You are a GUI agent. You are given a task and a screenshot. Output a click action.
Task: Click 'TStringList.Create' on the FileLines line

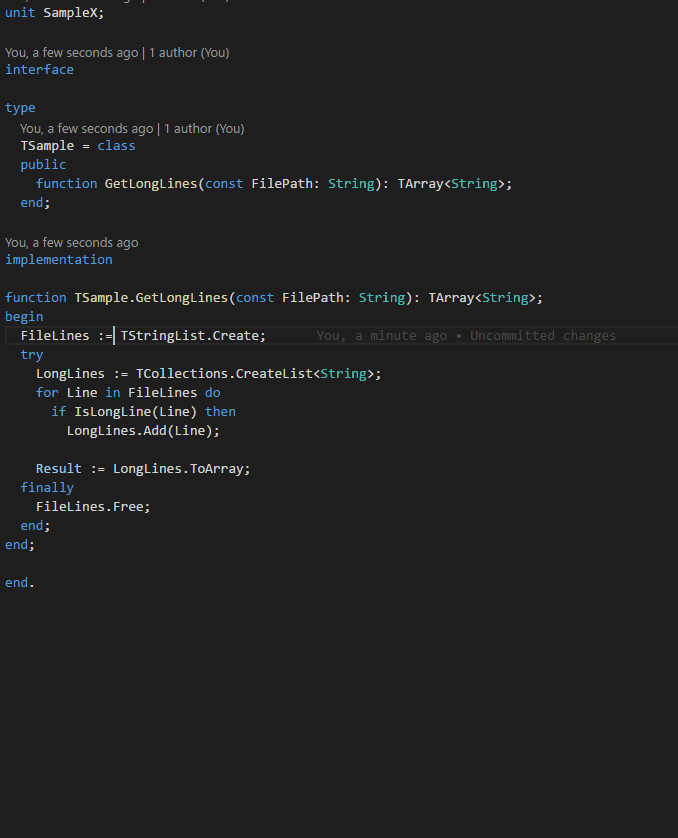coord(190,335)
